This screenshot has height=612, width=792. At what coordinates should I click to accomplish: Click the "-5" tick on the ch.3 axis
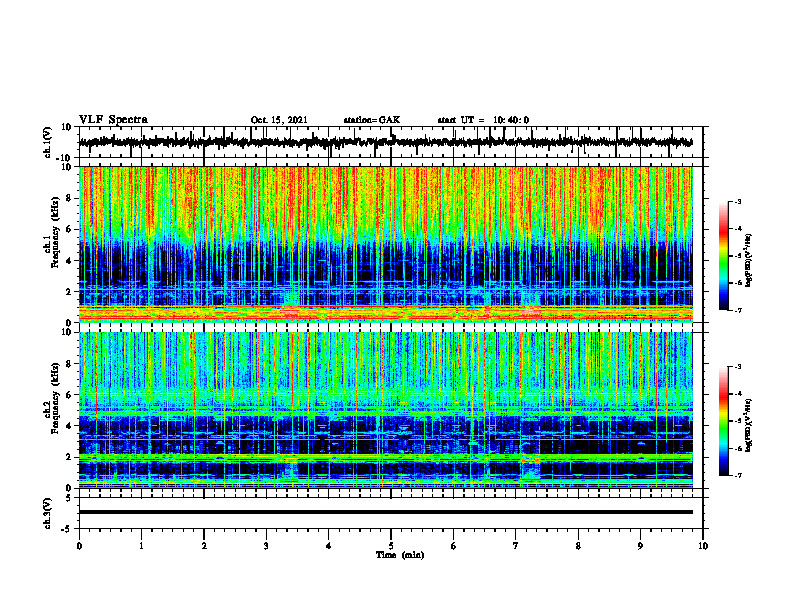67,529
